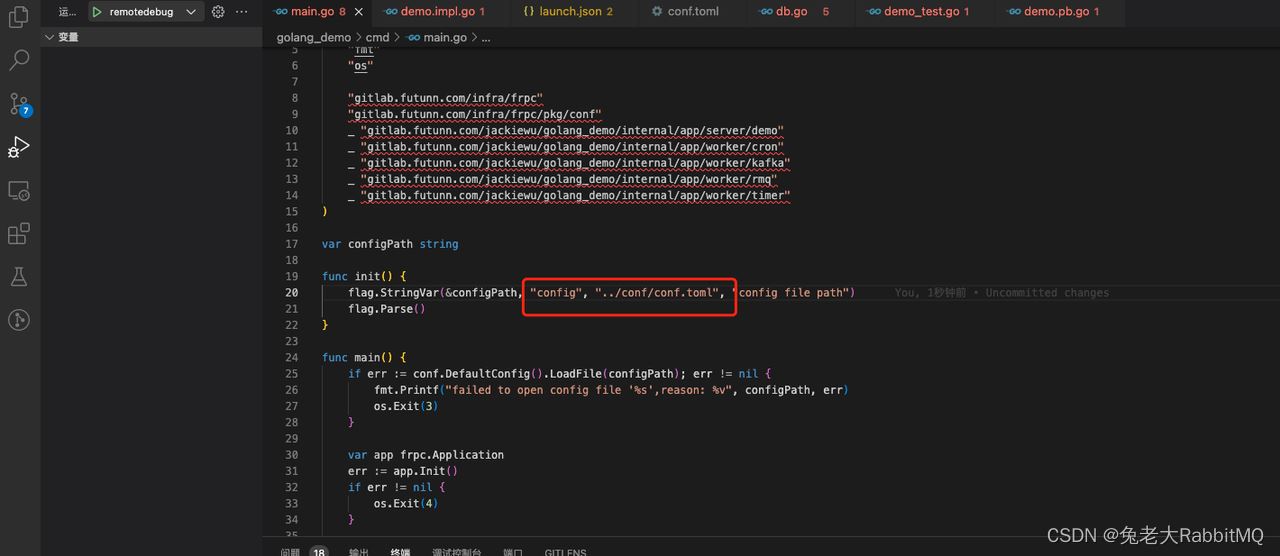Collapse the 变量 (Variables) section
Viewport: 1280px width, 556px height.
coord(50,37)
